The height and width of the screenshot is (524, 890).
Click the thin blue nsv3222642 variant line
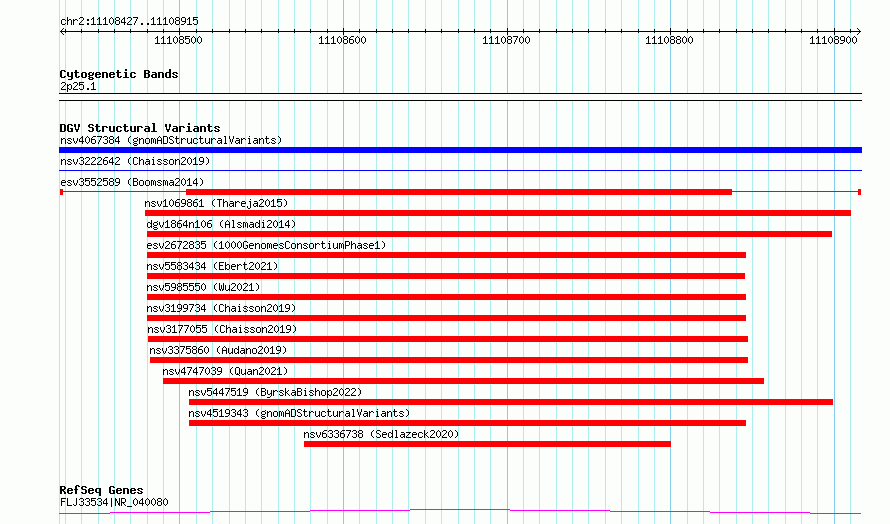coord(460,170)
